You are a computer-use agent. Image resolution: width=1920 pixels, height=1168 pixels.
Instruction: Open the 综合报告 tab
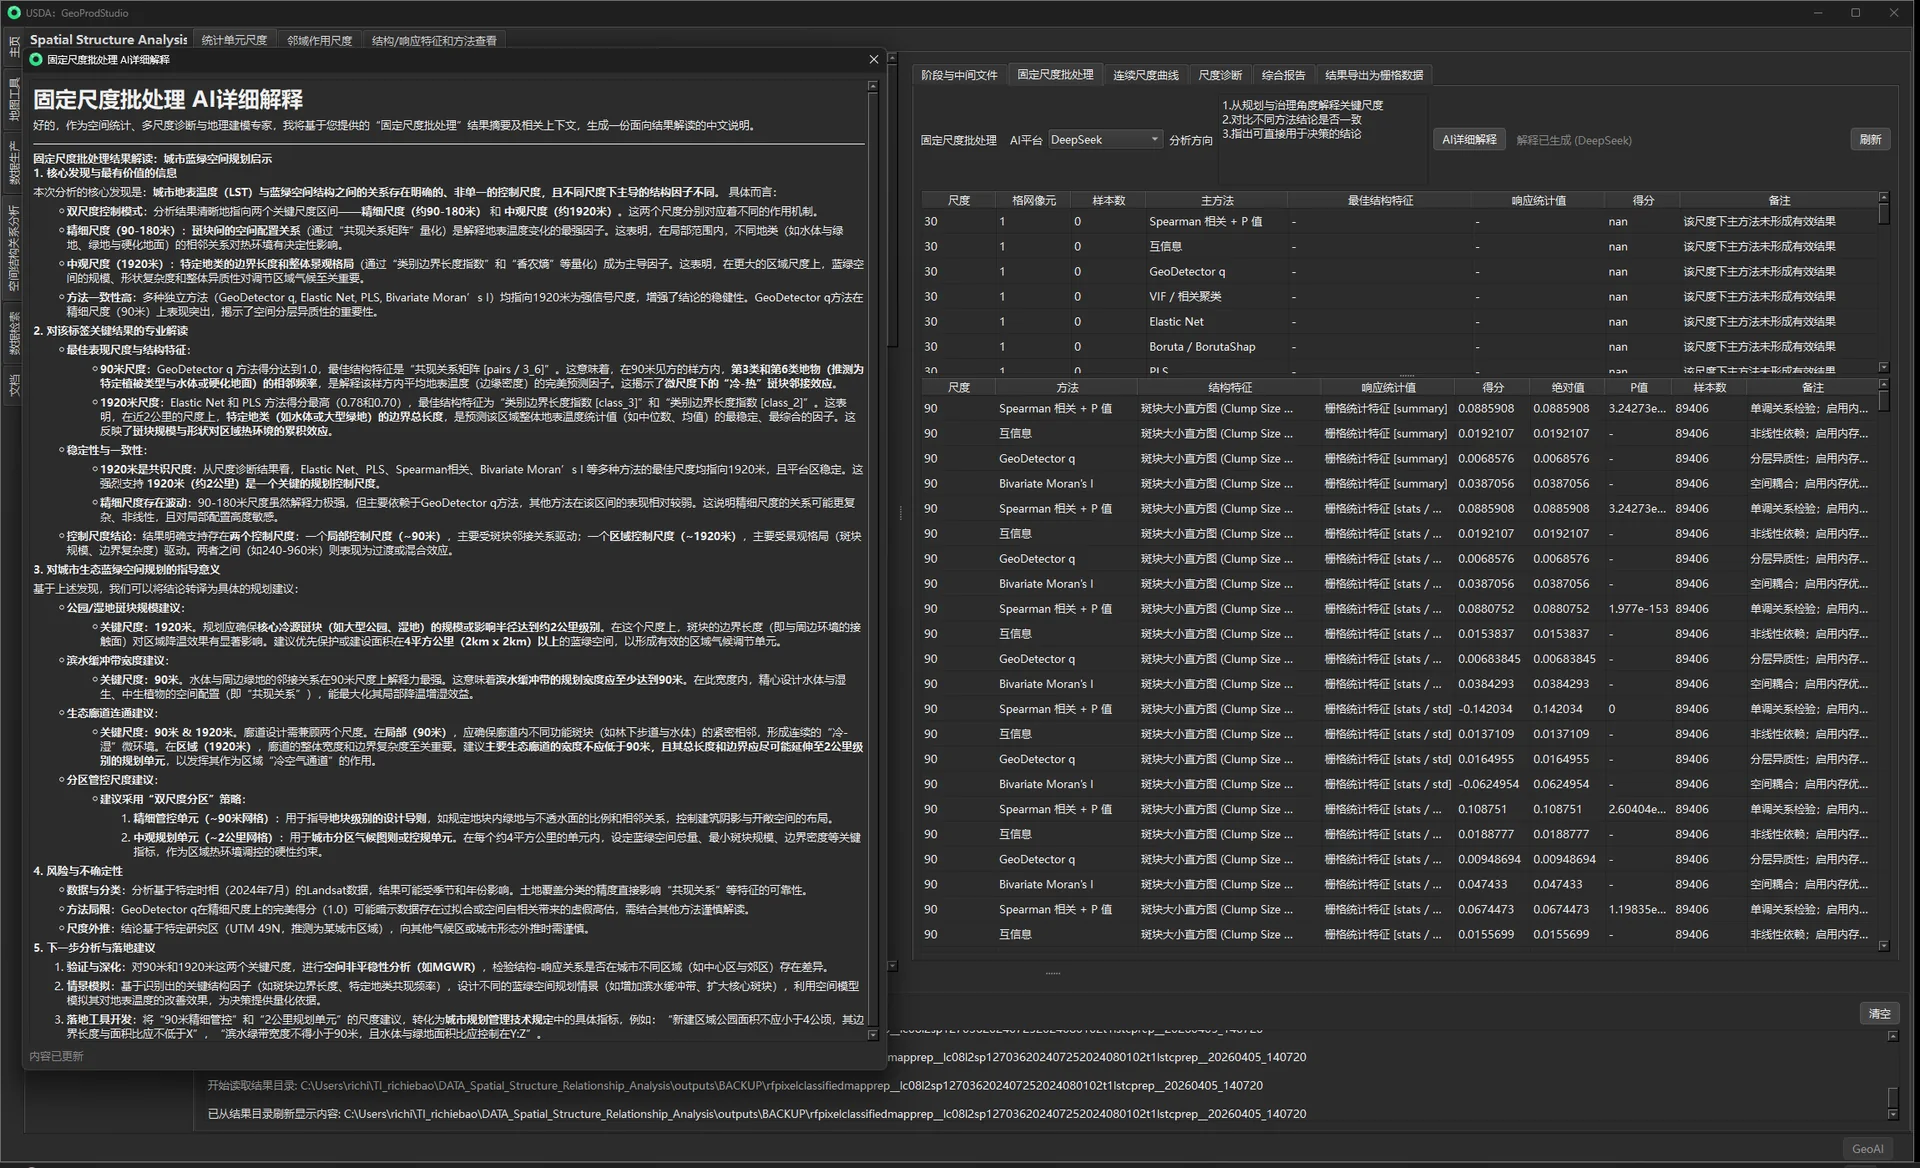pos(1283,75)
